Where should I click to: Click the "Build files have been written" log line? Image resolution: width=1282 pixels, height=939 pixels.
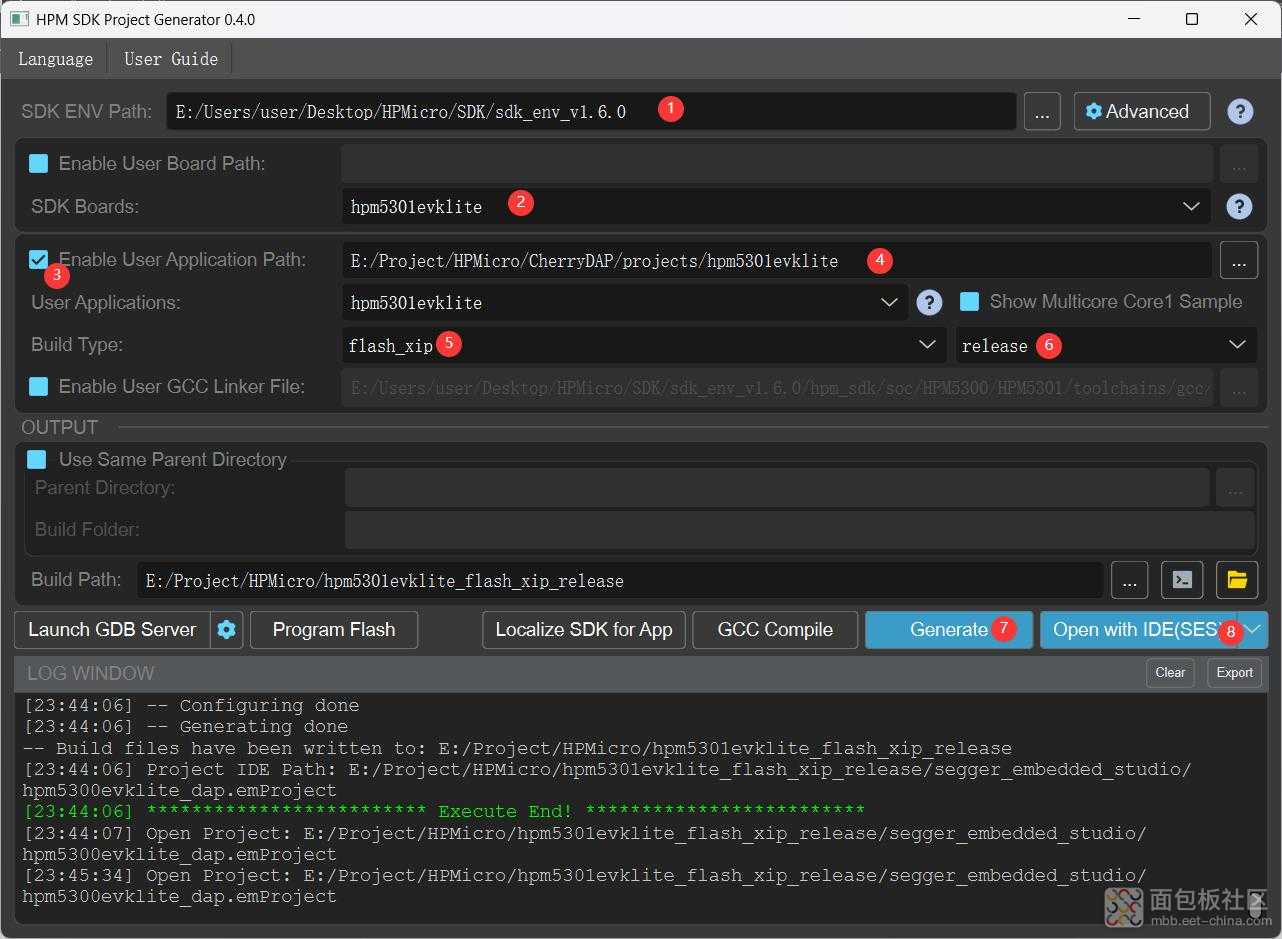(517, 748)
